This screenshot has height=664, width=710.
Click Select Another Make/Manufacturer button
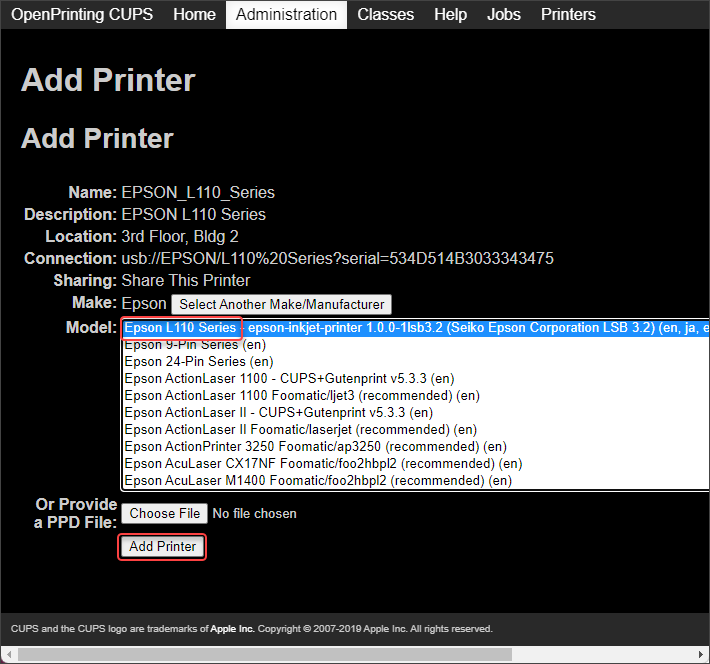tap(281, 304)
